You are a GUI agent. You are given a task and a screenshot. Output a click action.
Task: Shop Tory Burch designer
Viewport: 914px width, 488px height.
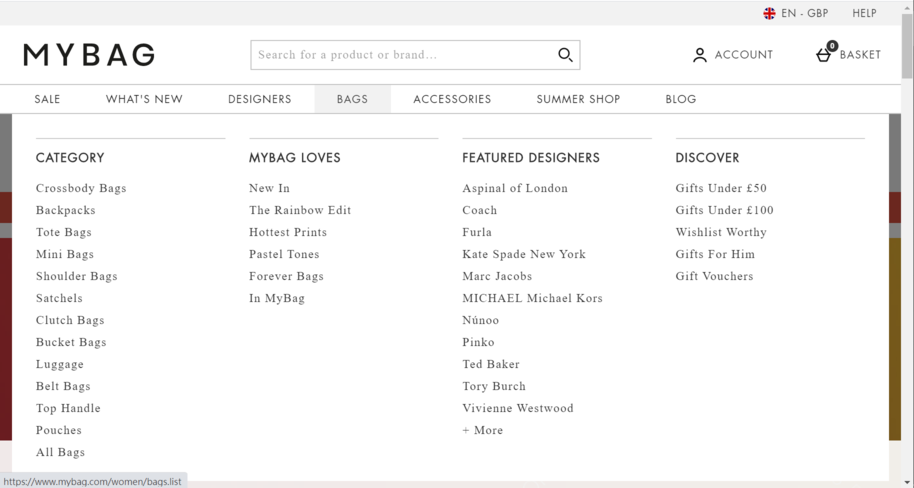click(x=494, y=387)
